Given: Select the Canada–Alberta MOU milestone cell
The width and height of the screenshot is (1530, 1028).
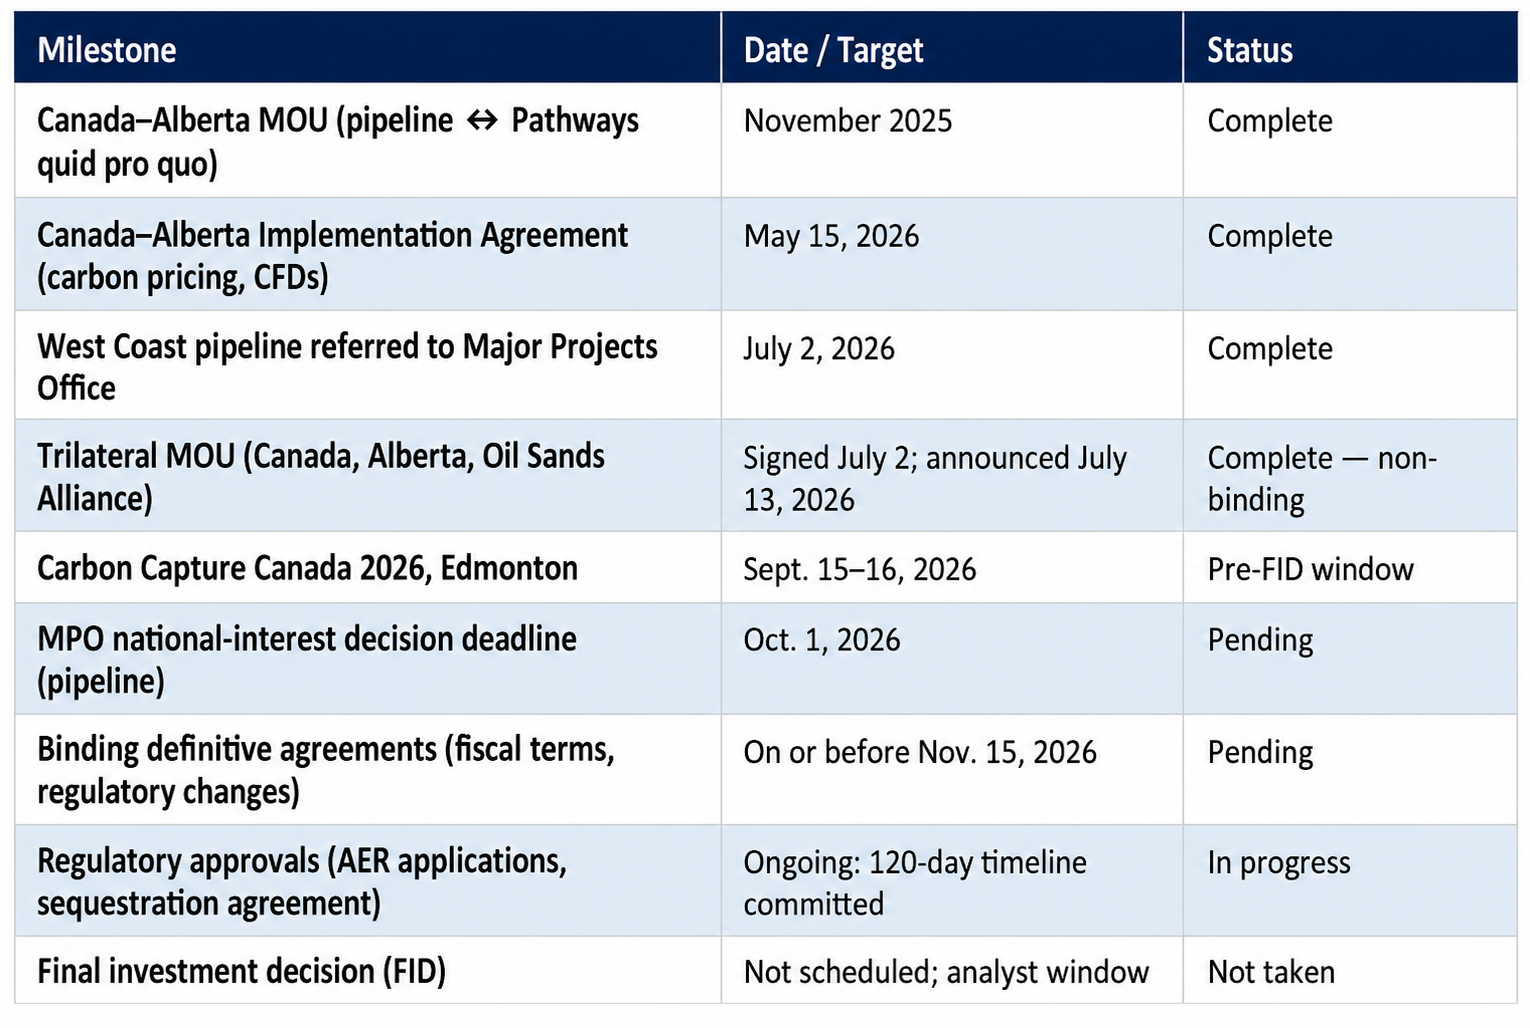Looking at the screenshot, I should (x=367, y=140).
